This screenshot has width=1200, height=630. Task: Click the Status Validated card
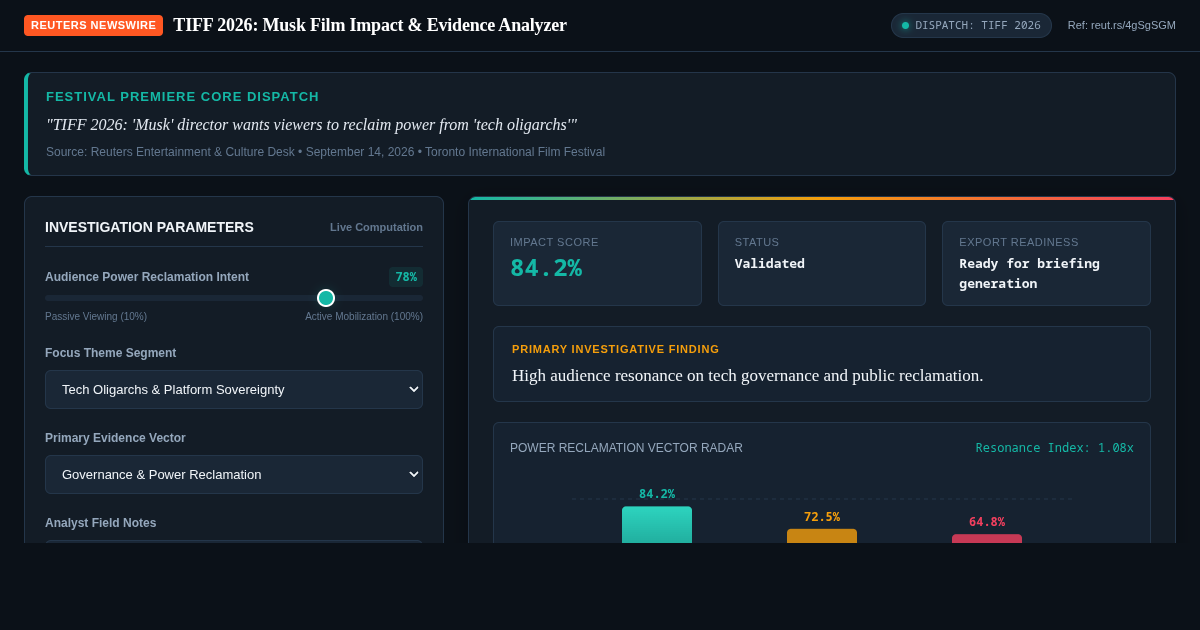point(822,263)
